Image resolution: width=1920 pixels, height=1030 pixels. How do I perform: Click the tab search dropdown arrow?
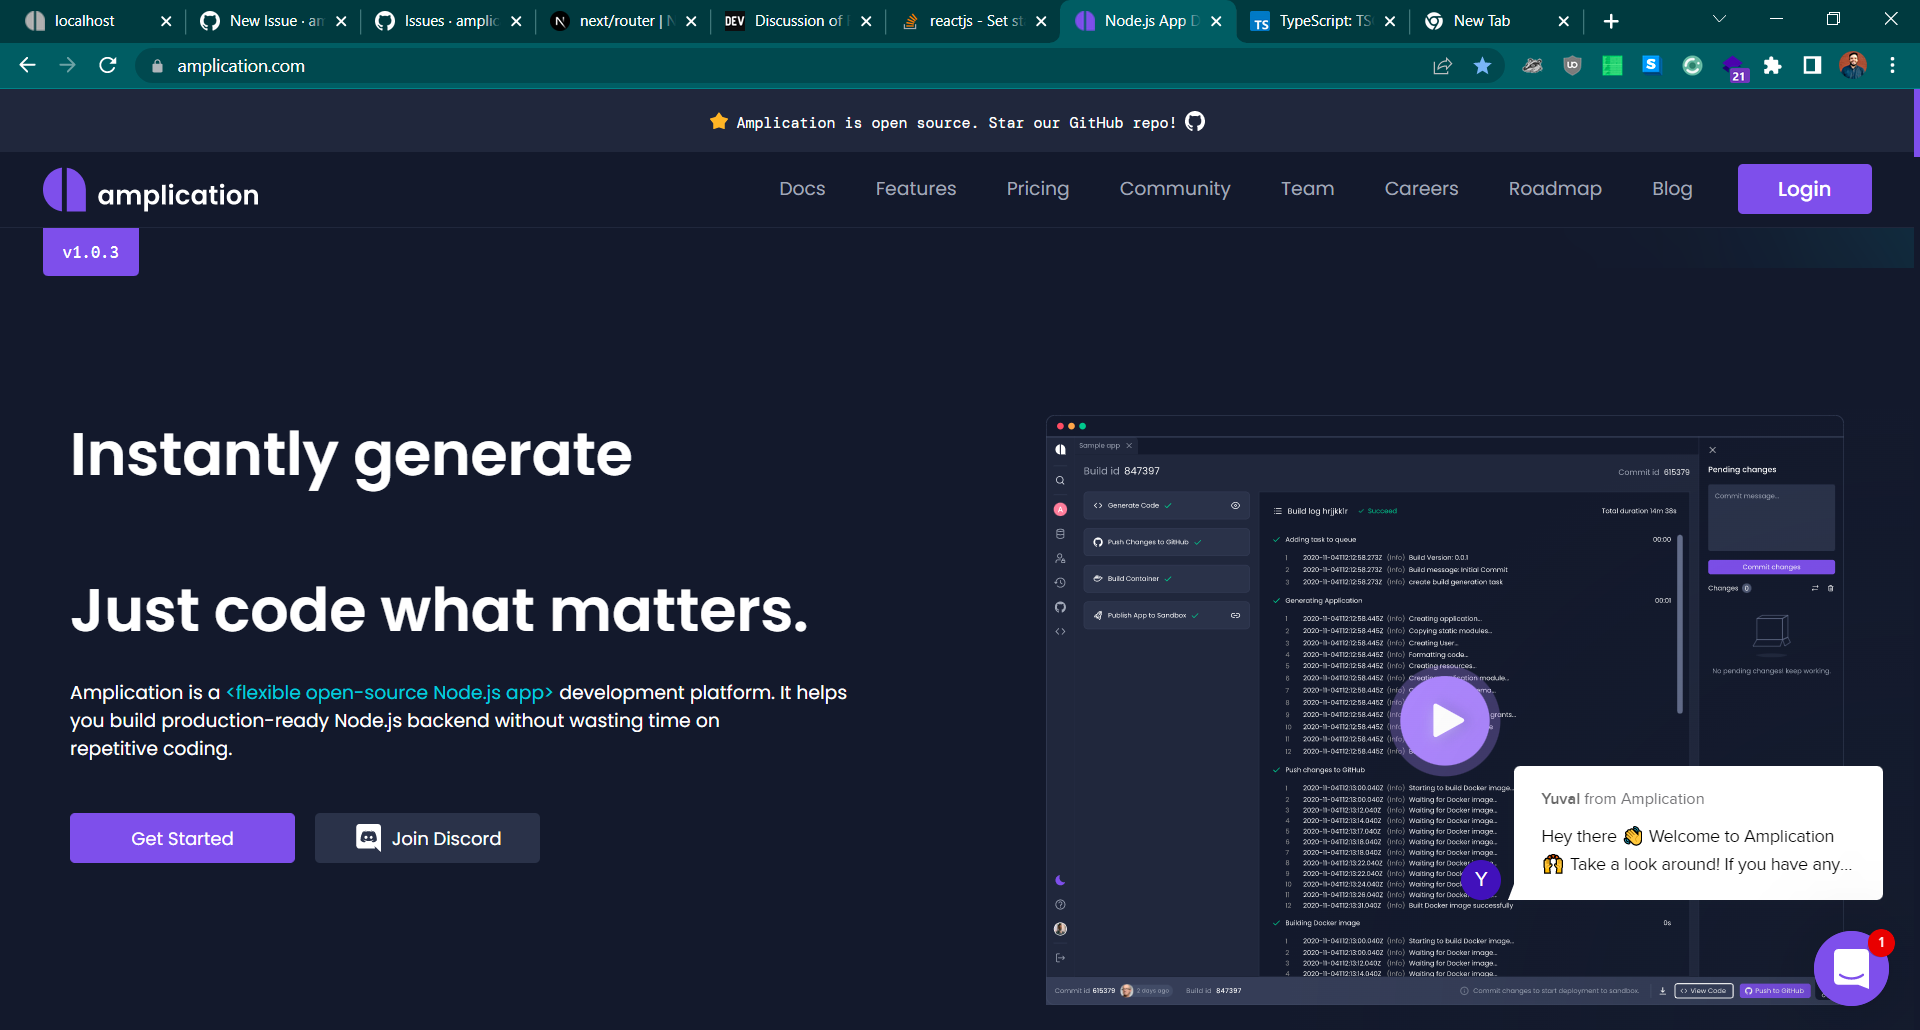[1719, 19]
